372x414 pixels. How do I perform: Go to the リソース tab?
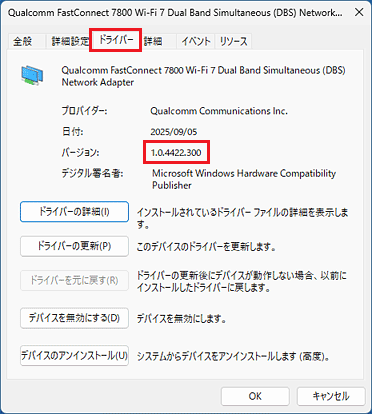tap(233, 41)
